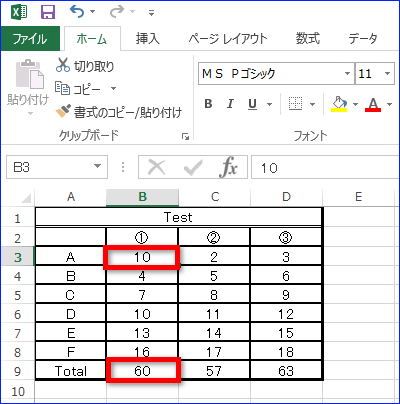Toggle Underline formatting
The image size is (400, 404).
252,104
